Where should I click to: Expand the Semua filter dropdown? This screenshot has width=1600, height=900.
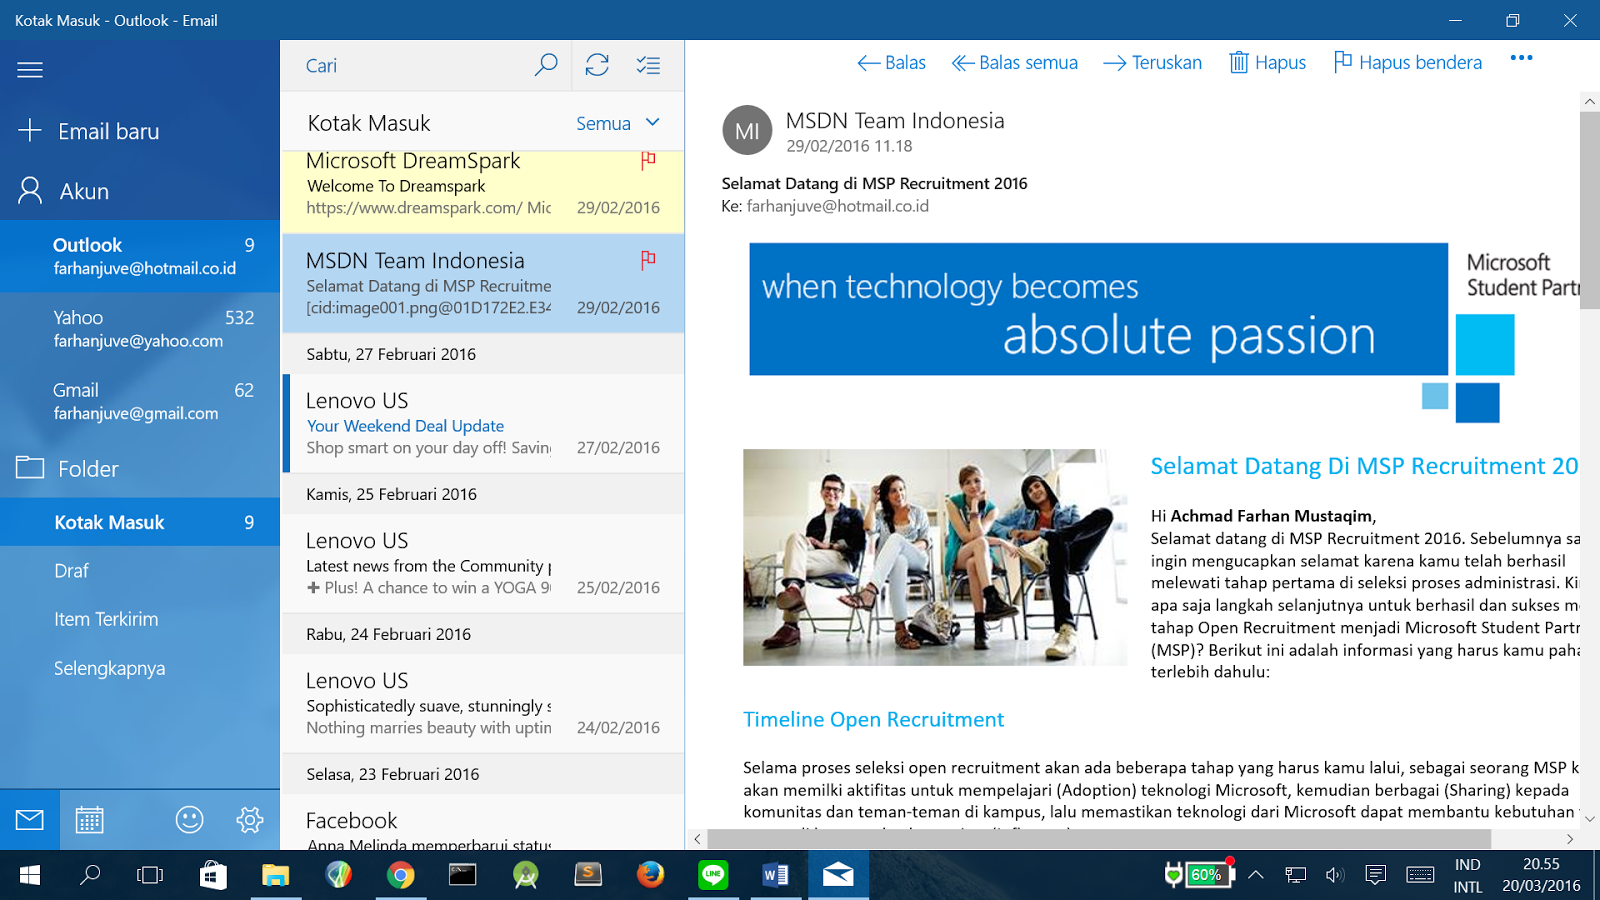(618, 123)
